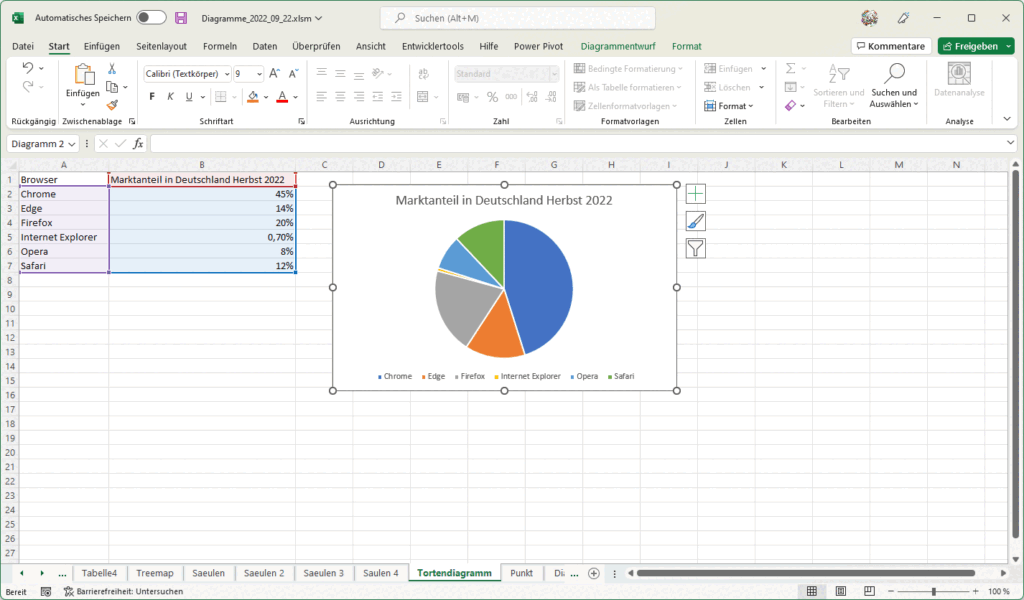Image resolution: width=1024 pixels, height=600 pixels.
Task: Open the Chart Filters funnel icon
Action: [696, 248]
